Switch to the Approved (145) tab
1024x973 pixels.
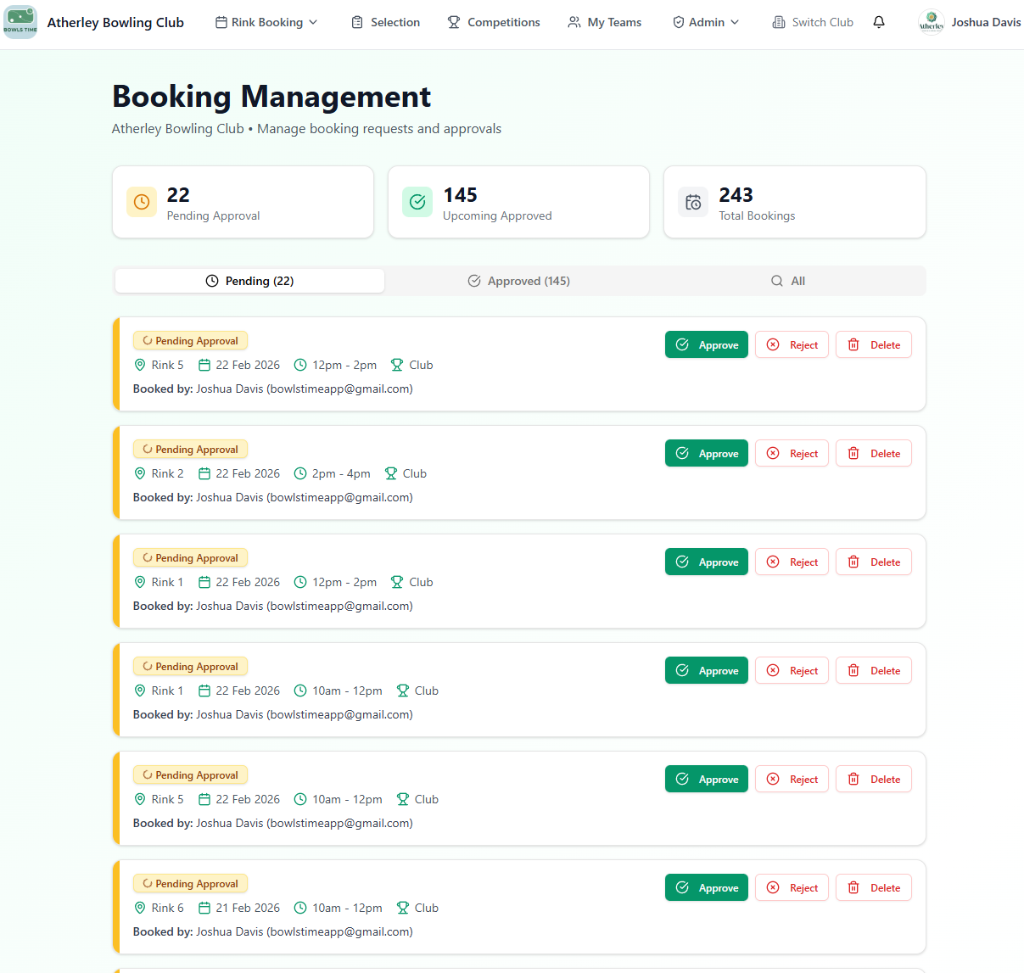(519, 281)
